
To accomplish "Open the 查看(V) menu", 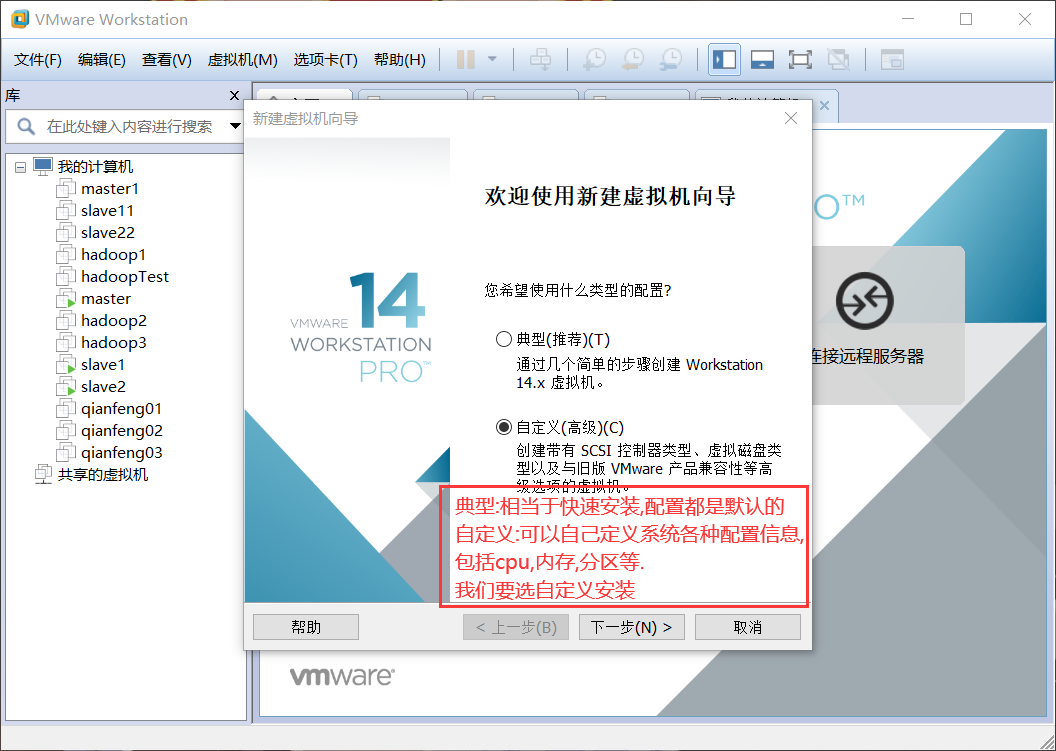I will click(166, 59).
